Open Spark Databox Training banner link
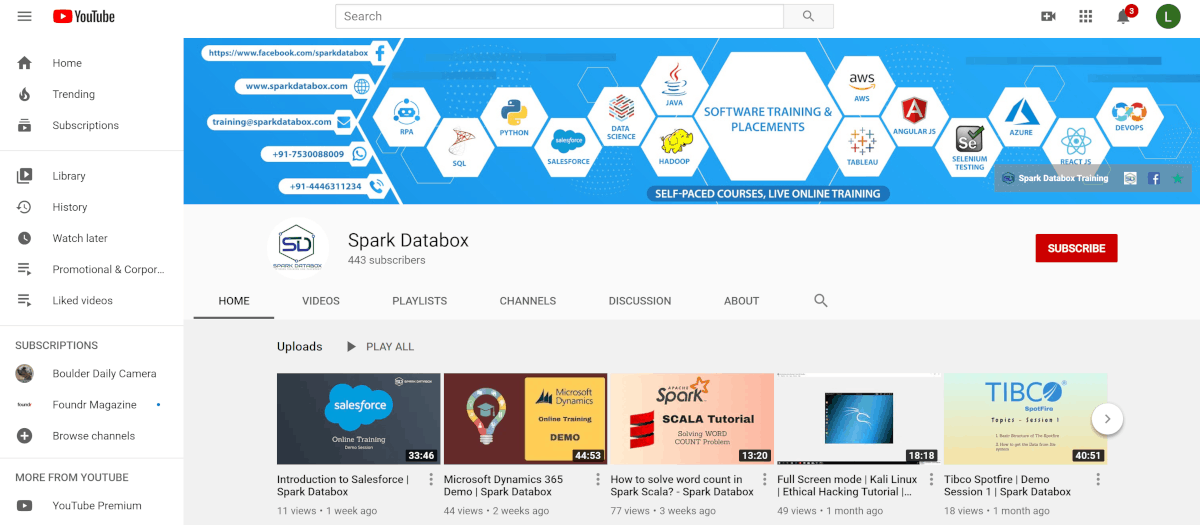 point(1055,178)
